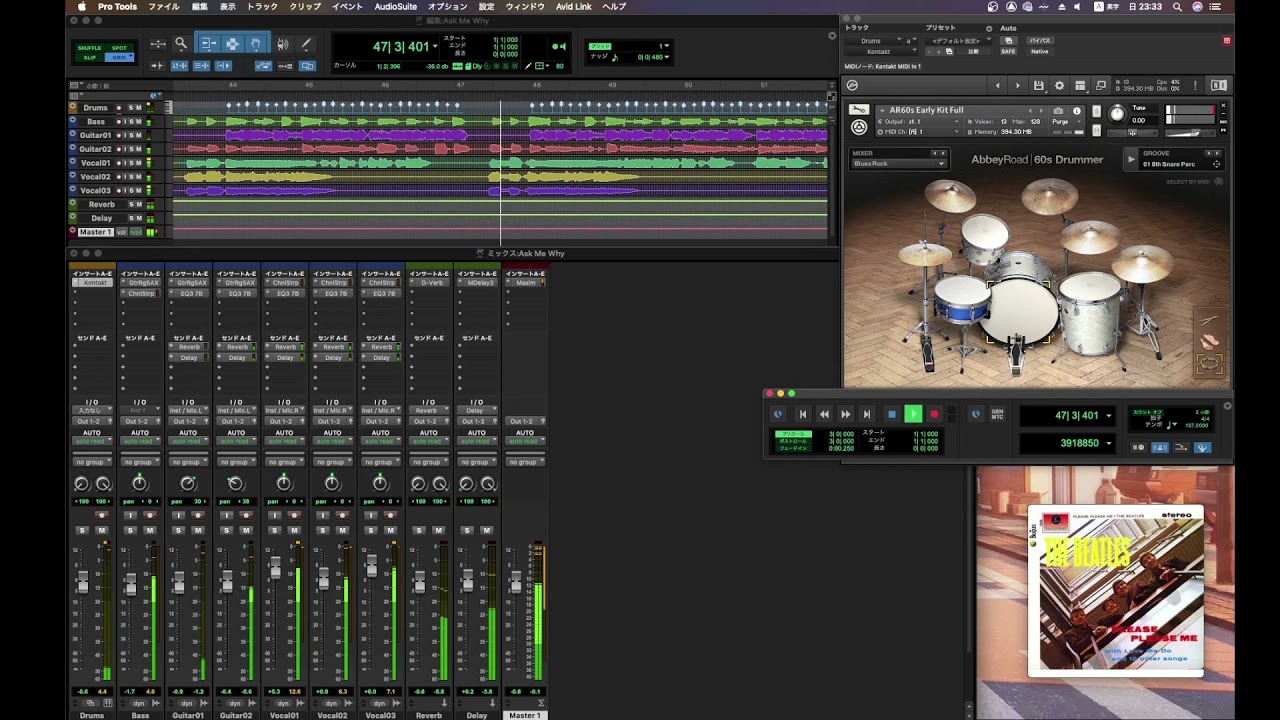Screen dimensions: 1280x720
Task: Select the Pencil tool
Action: point(306,44)
